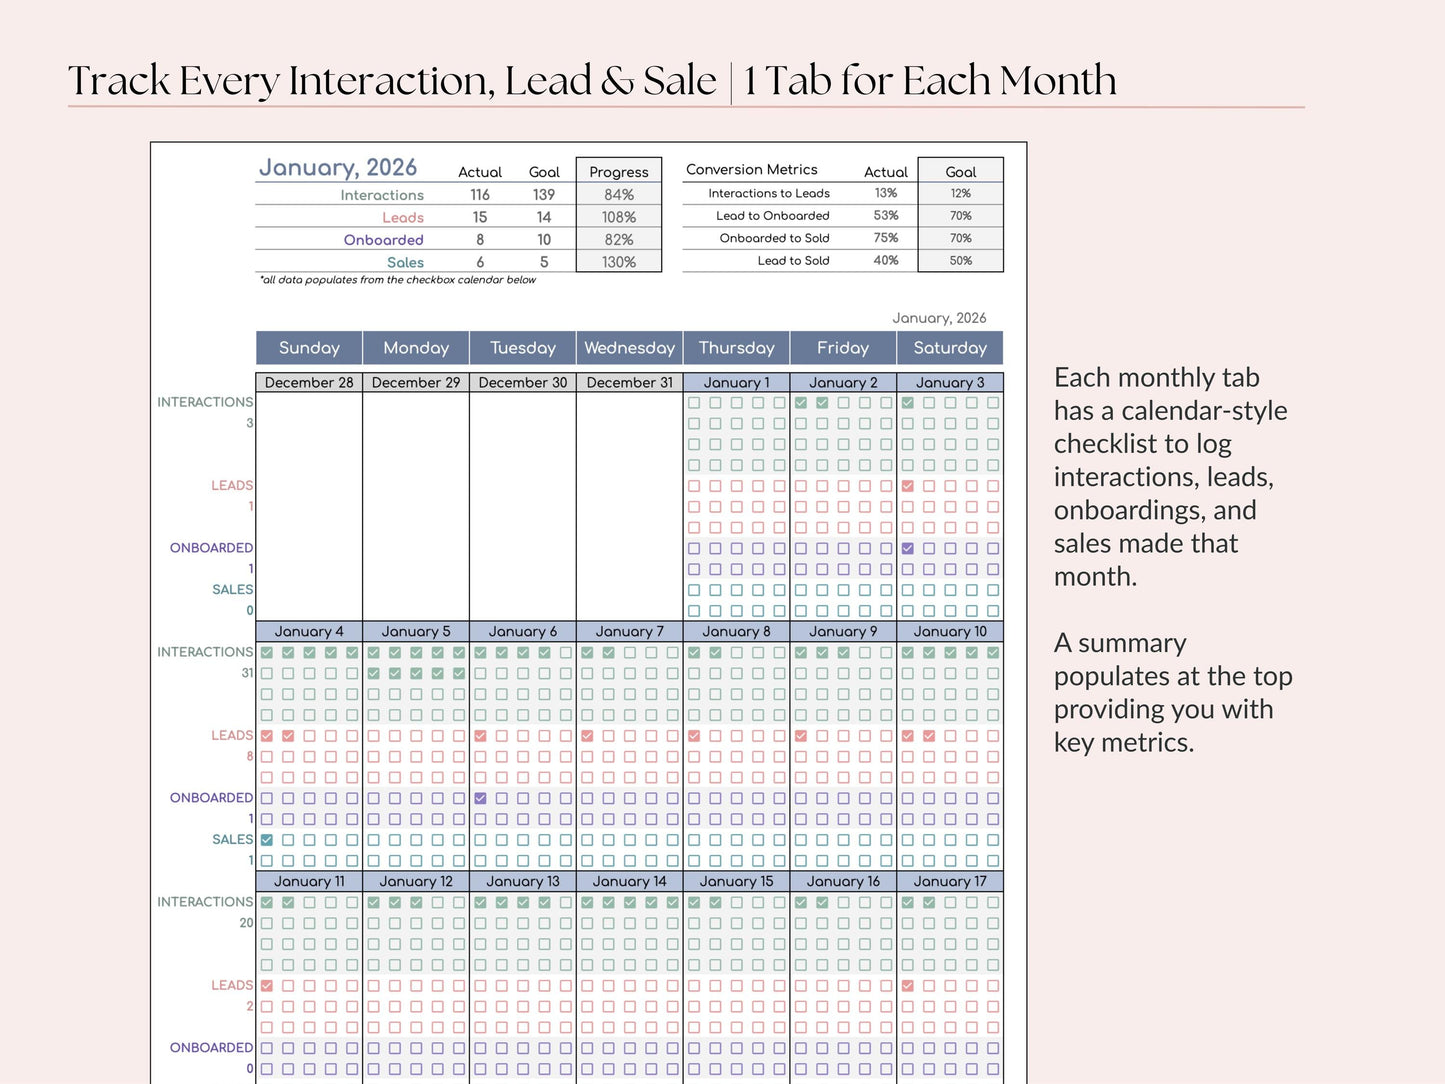Toggle the checked Leads checkbox under January 11
This screenshot has width=1445, height=1084.
pyautogui.click(x=267, y=986)
